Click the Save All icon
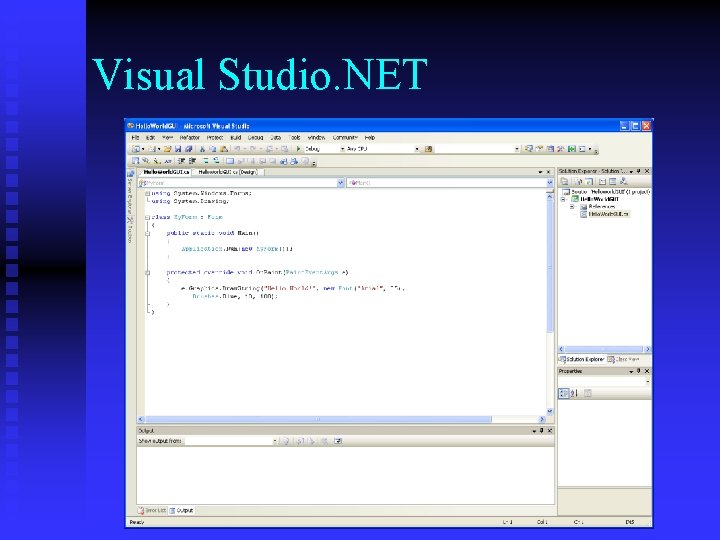This screenshot has height=540, width=720. tap(188, 149)
